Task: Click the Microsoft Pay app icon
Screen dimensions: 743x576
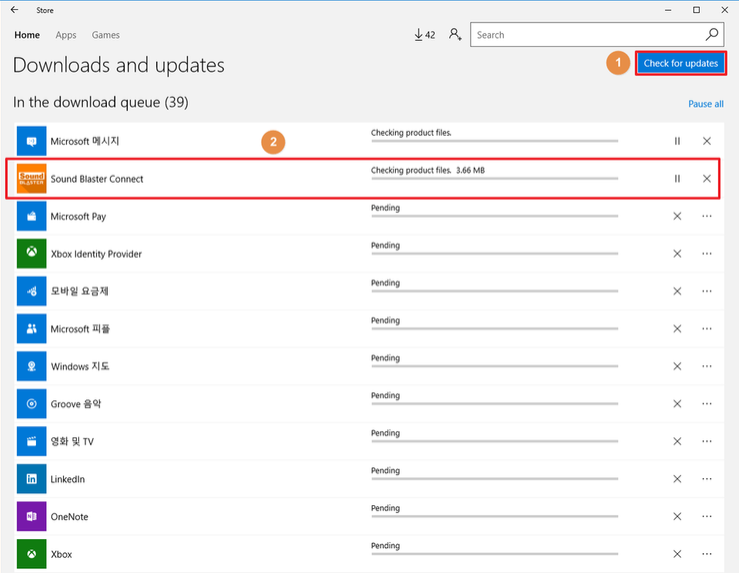Action: (31, 216)
